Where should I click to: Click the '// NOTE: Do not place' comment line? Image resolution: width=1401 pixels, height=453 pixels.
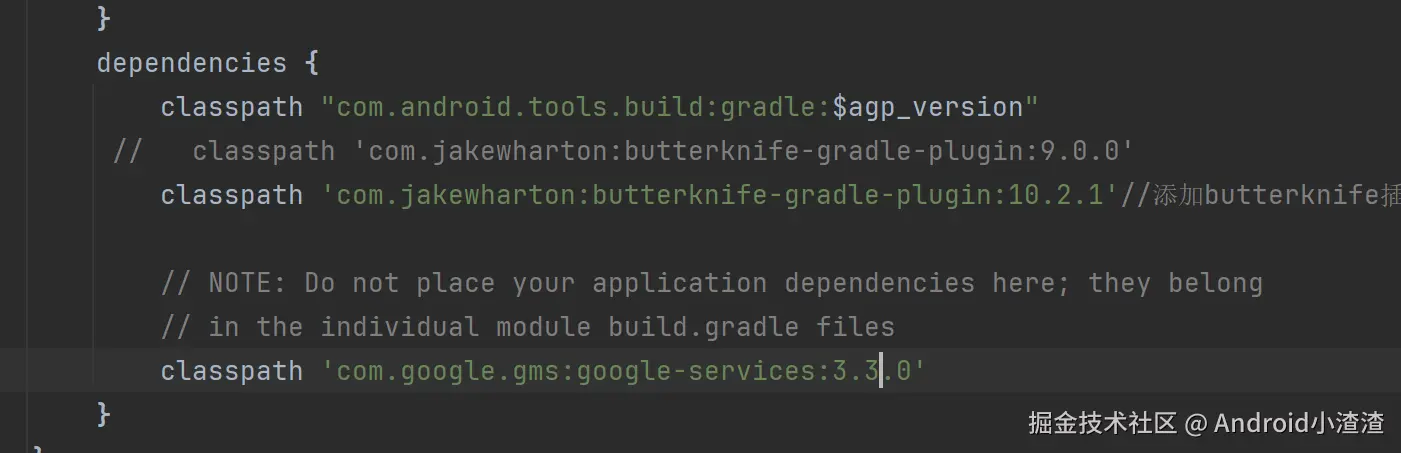pyautogui.click(x=711, y=283)
